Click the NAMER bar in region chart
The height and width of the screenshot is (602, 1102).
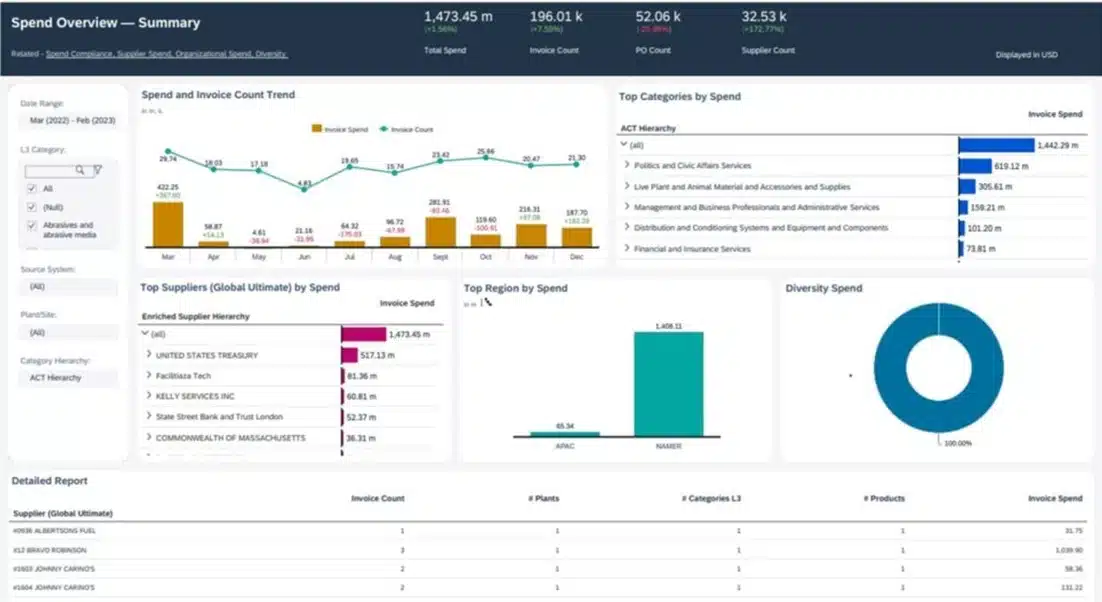pos(668,384)
